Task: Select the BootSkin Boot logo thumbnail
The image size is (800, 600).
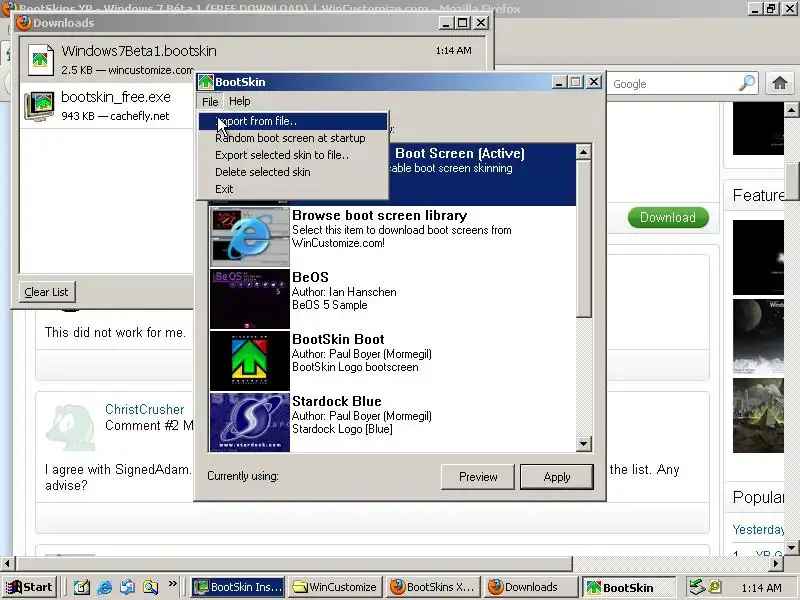Action: (x=250, y=361)
